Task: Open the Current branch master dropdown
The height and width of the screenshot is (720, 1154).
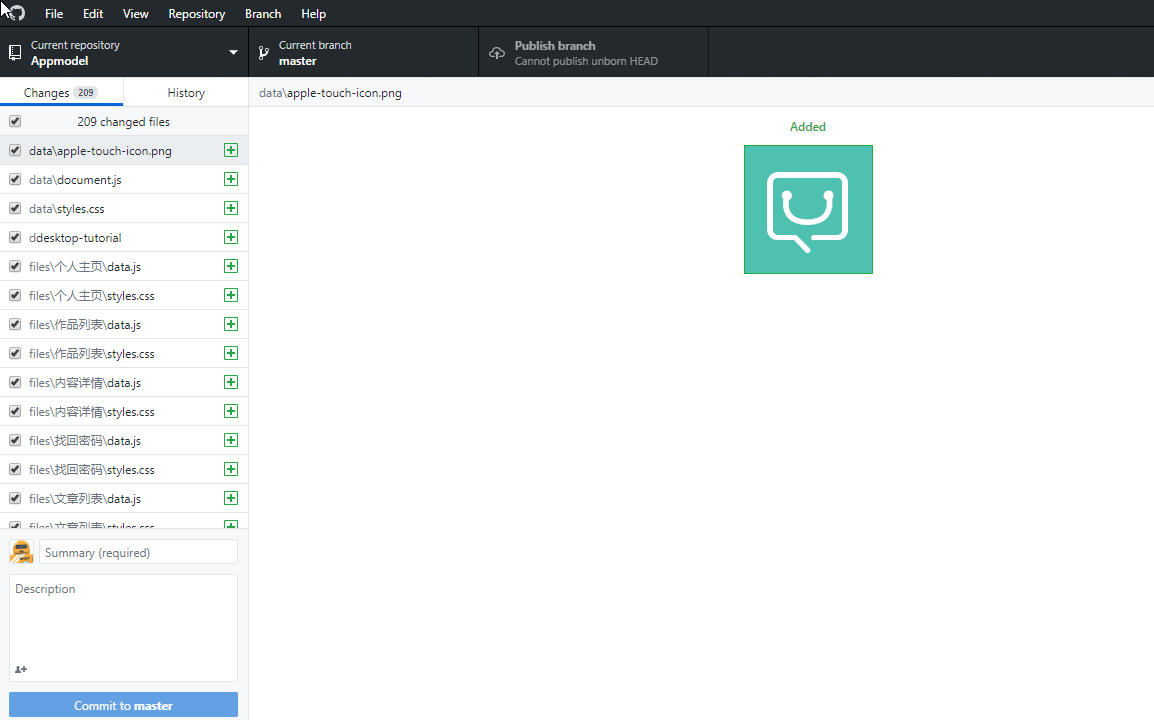Action: (364, 52)
